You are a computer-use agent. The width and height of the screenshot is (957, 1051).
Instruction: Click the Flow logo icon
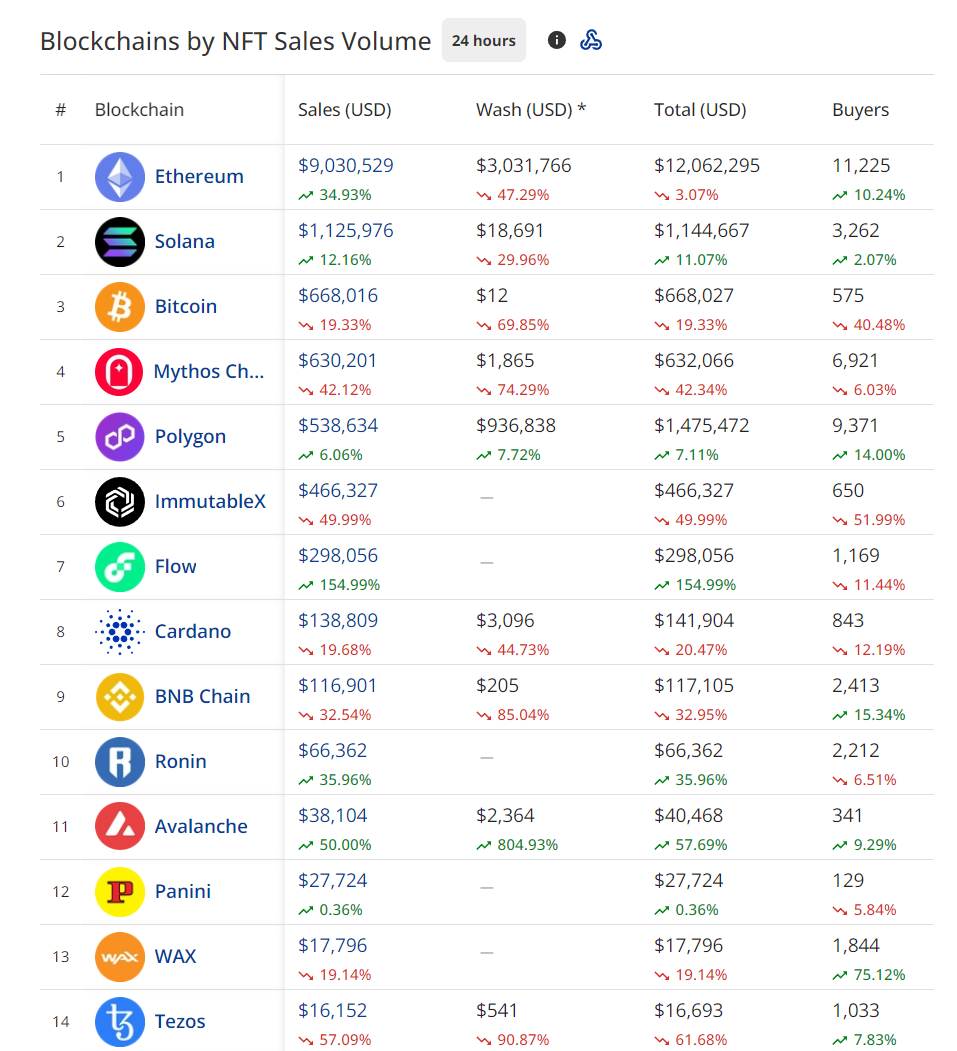pyautogui.click(x=120, y=567)
